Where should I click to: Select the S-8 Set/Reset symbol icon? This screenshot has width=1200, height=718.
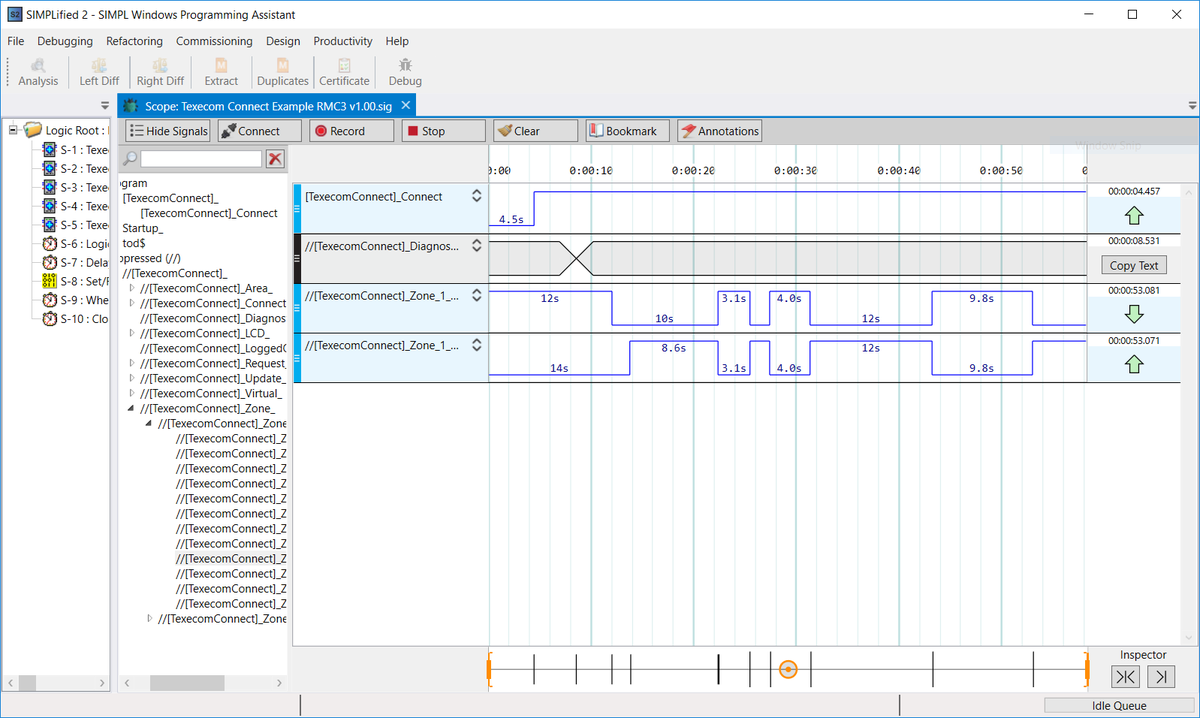49,281
